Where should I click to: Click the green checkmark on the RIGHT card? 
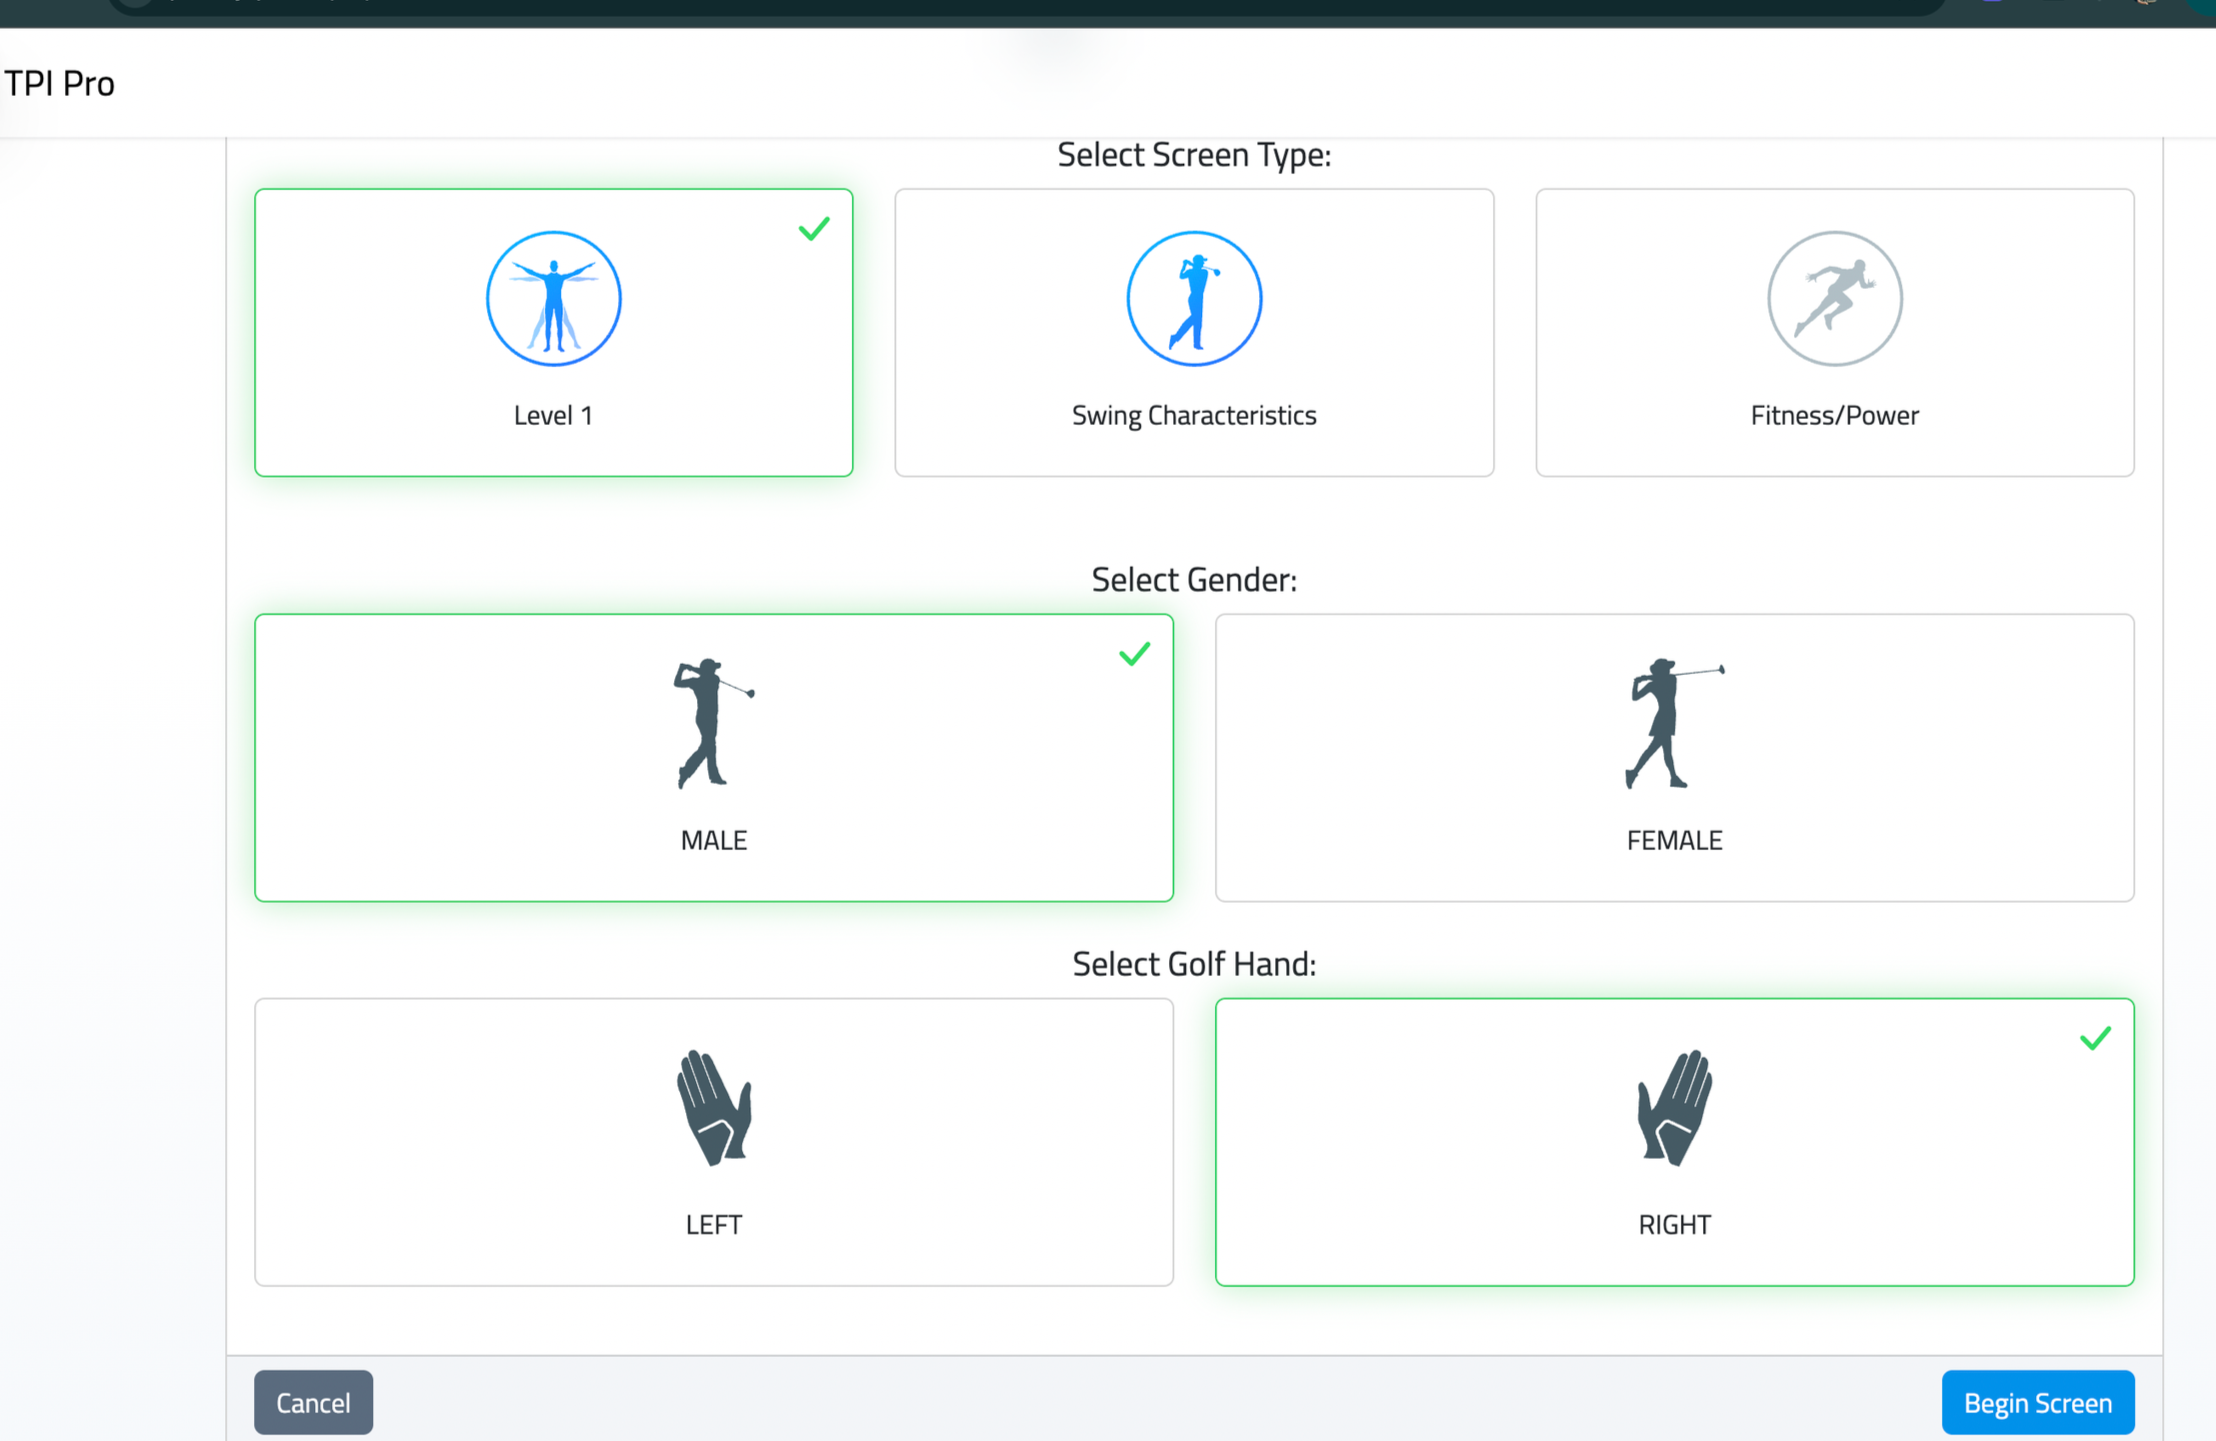click(x=2095, y=1038)
